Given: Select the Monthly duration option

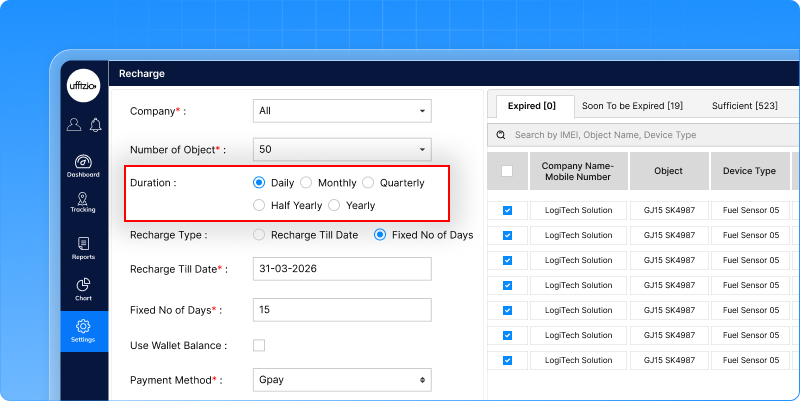Looking at the screenshot, I should [307, 183].
